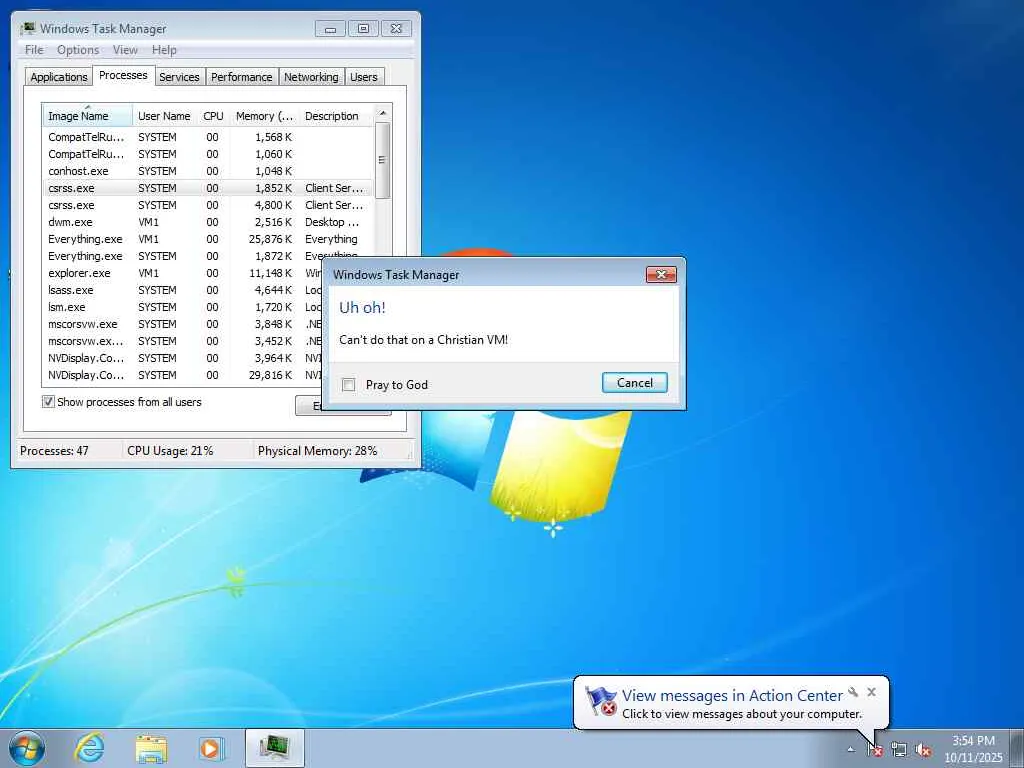1024x768 pixels.
Task: Select the mscorsvw.exe row using 3,848 K
Action: (184, 324)
